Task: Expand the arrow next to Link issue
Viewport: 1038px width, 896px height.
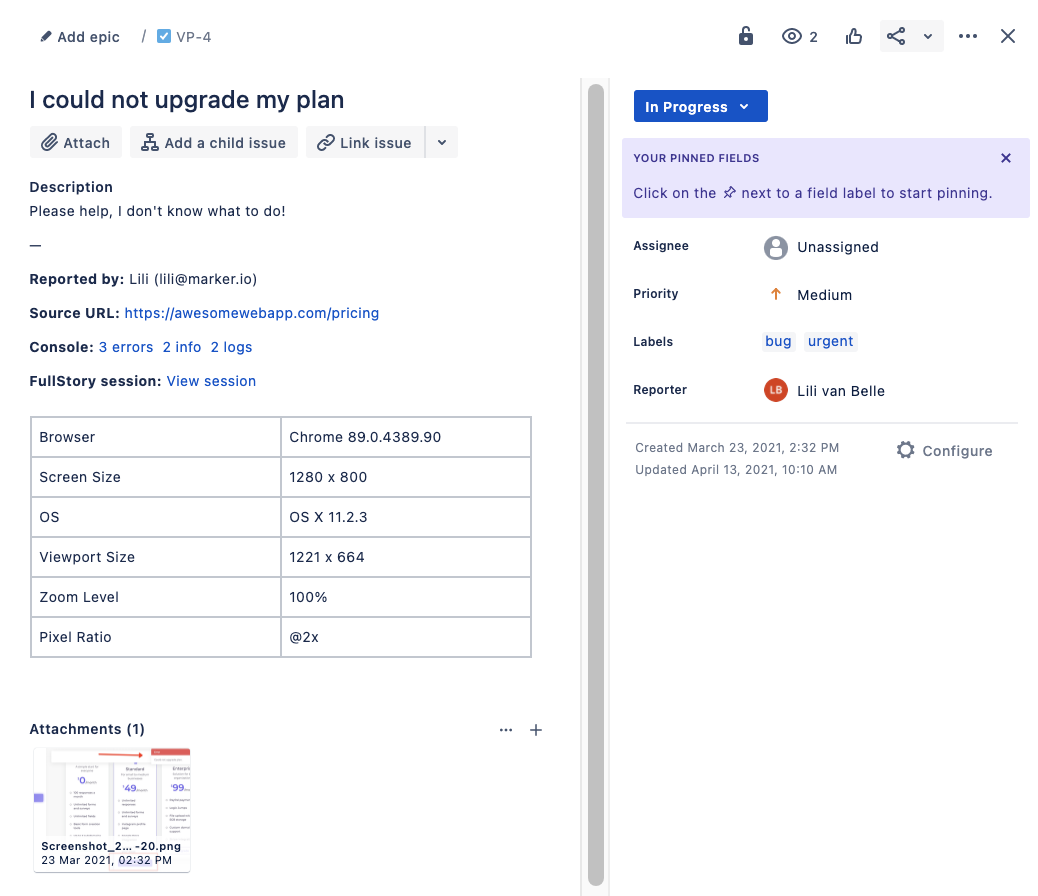Action: click(441, 142)
